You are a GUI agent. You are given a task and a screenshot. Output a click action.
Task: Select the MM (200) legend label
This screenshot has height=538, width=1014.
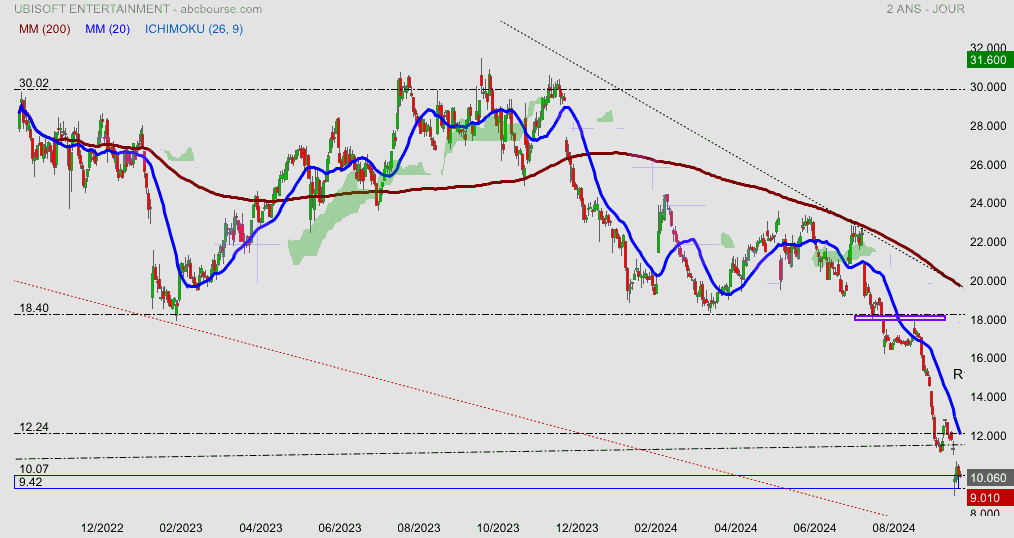click(x=45, y=29)
